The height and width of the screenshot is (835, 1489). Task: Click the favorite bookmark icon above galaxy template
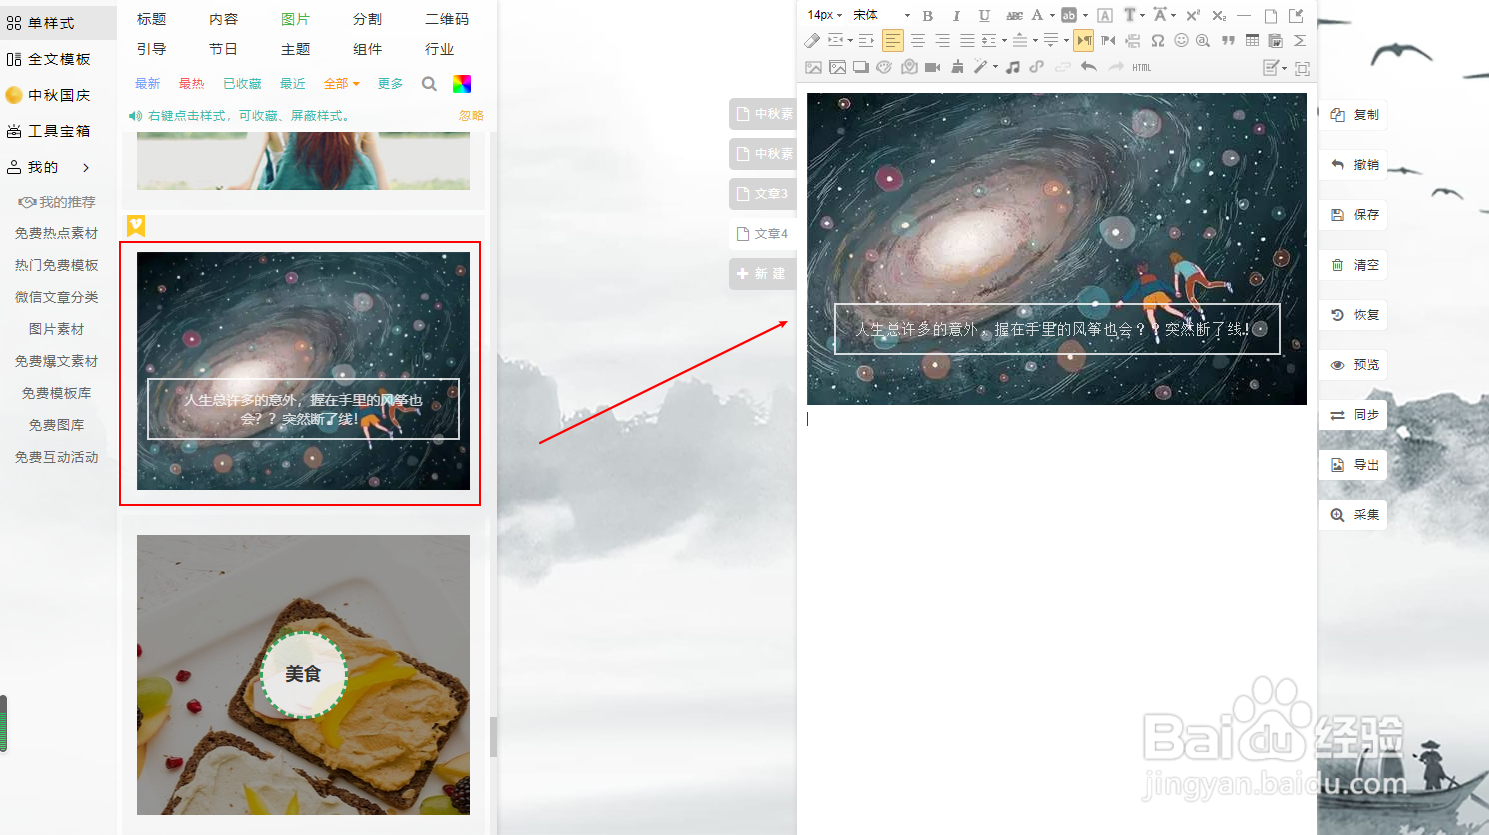click(136, 226)
